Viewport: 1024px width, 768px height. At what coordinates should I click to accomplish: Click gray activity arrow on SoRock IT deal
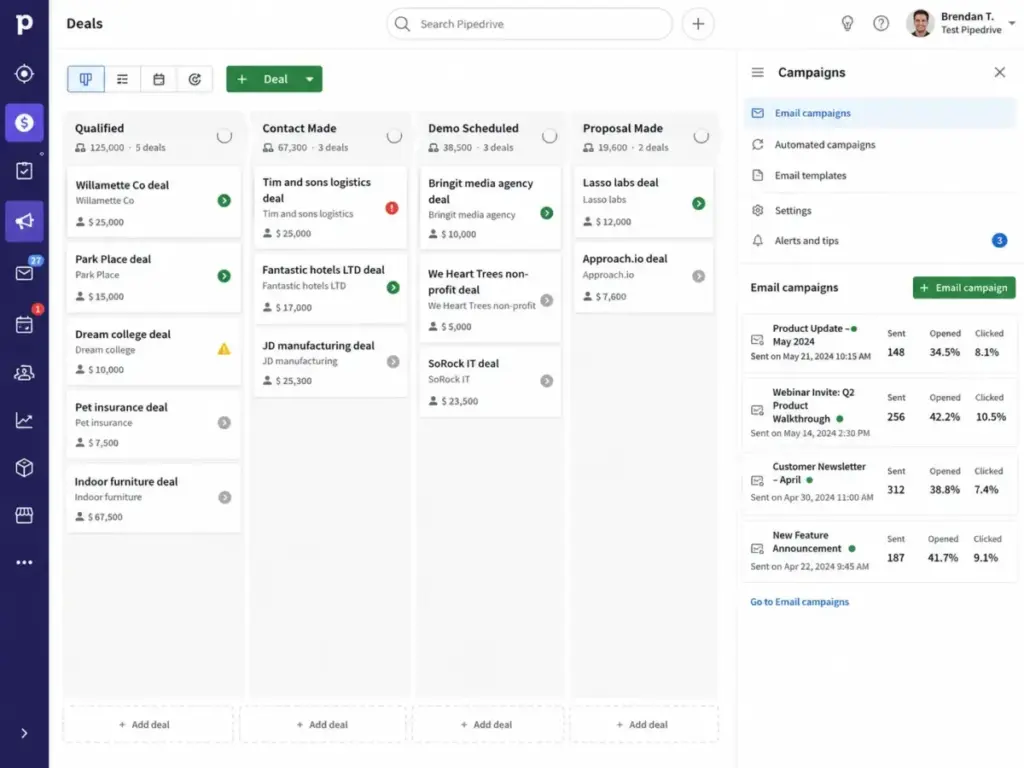pyautogui.click(x=547, y=381)
